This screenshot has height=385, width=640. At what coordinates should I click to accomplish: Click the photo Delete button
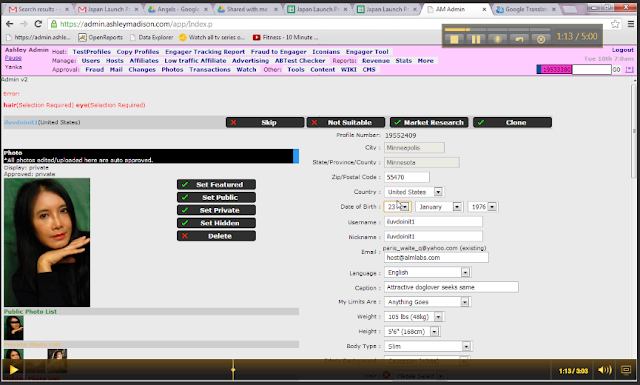[216, 236]
